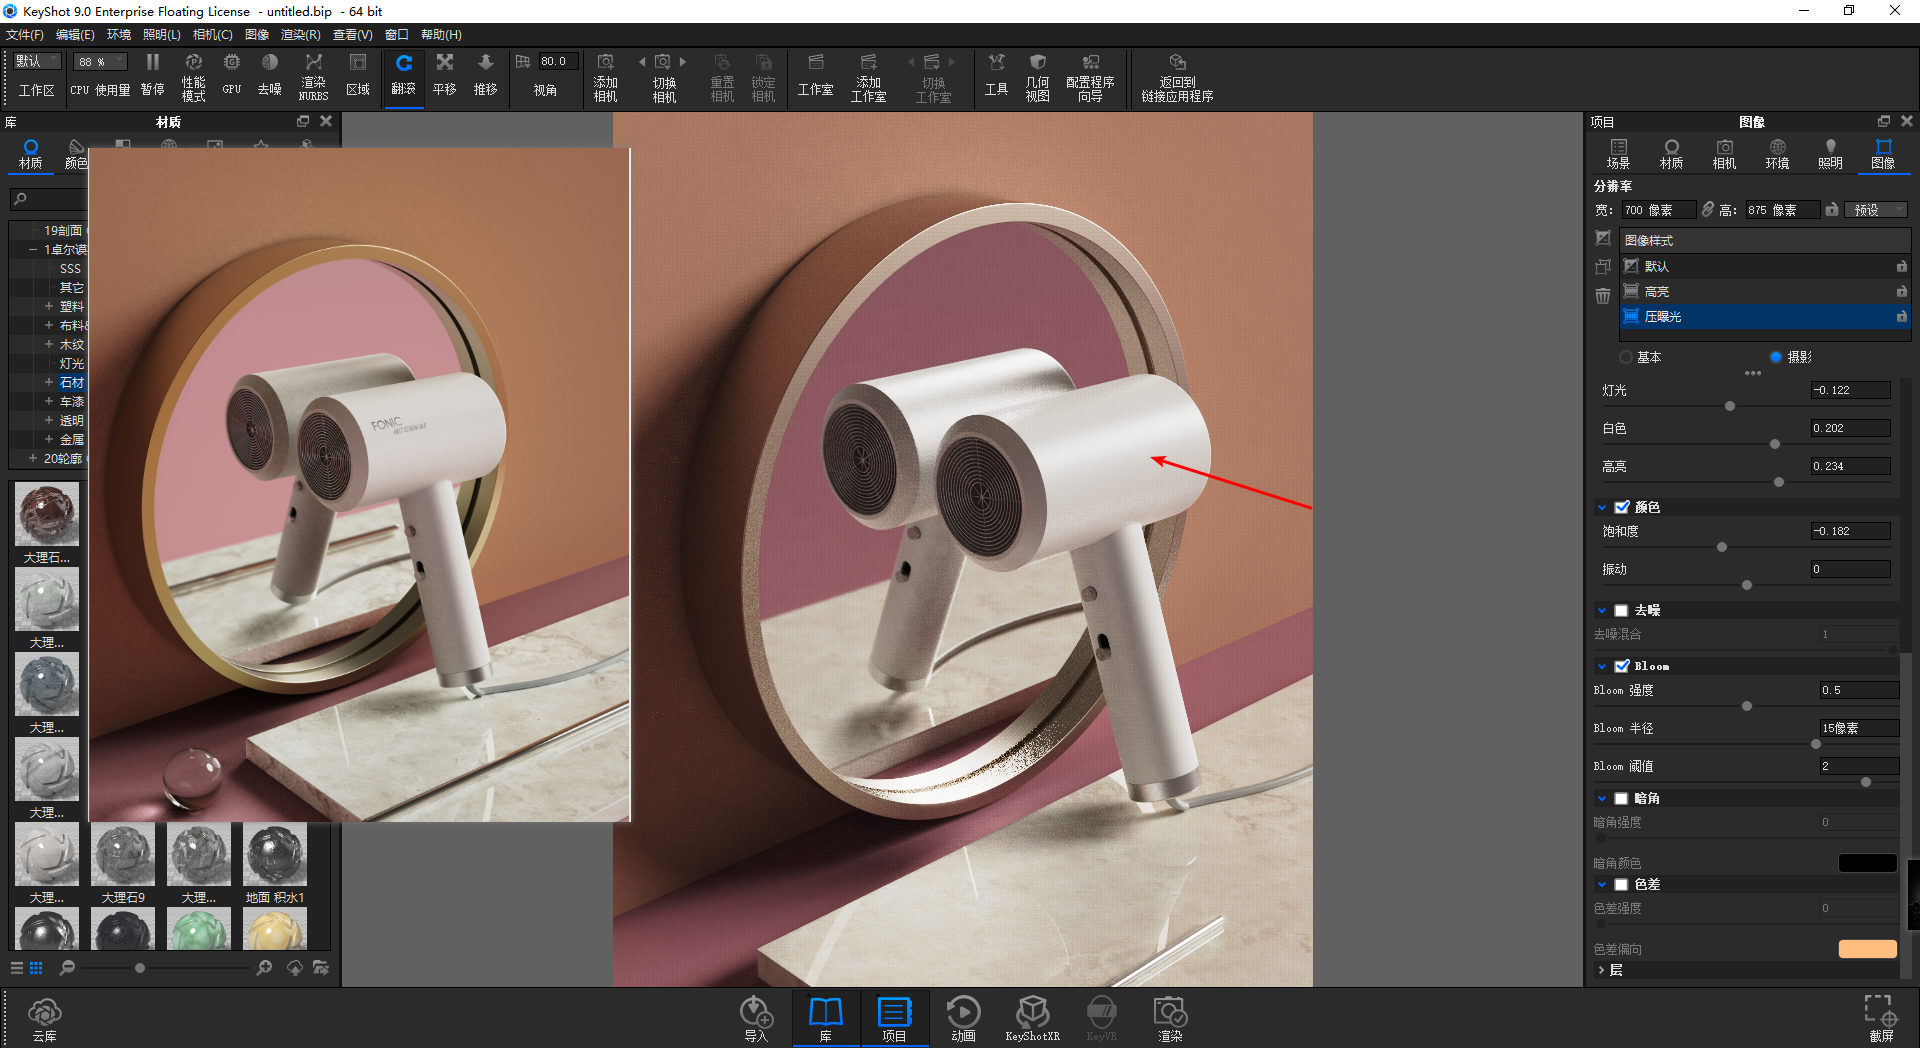Open the 项目 project panel button
Viewport: 1920px width, 1048px height.
point(894,1019)
